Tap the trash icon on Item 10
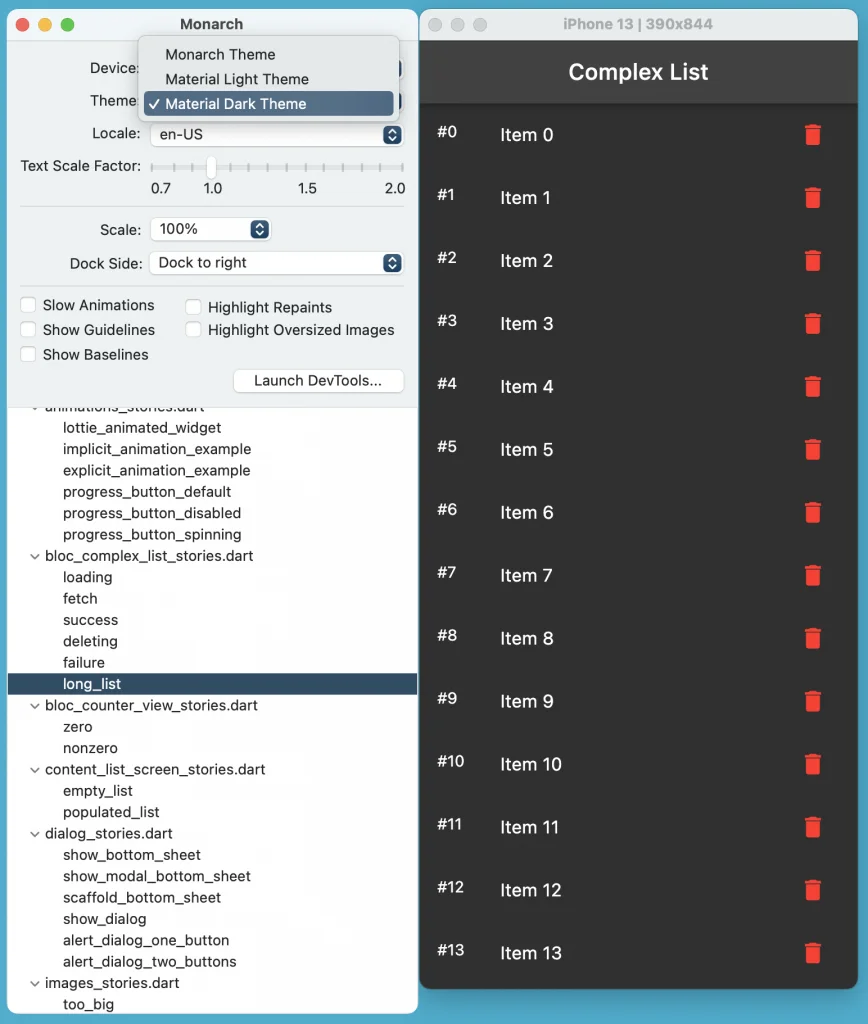 point(812,765)
